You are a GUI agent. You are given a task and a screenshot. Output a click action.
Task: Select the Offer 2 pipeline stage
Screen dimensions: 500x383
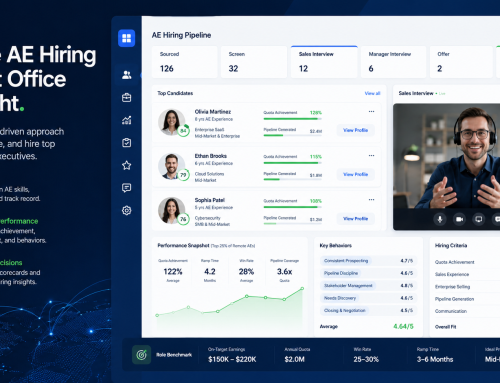pos(461,62)
